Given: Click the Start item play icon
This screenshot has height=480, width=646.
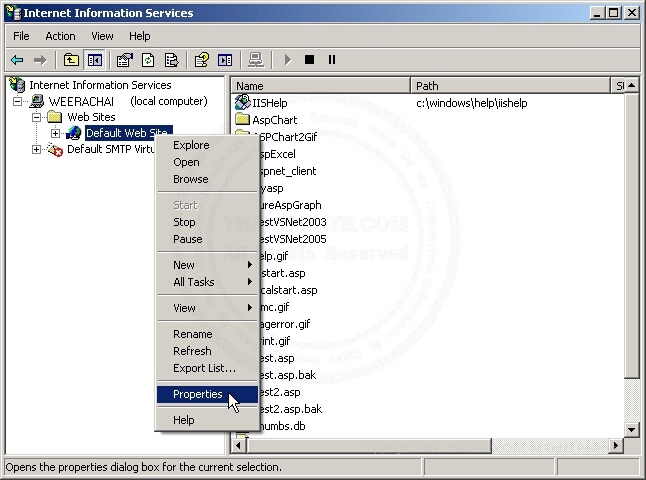Looking at the screenshot, I should [288, 61].
